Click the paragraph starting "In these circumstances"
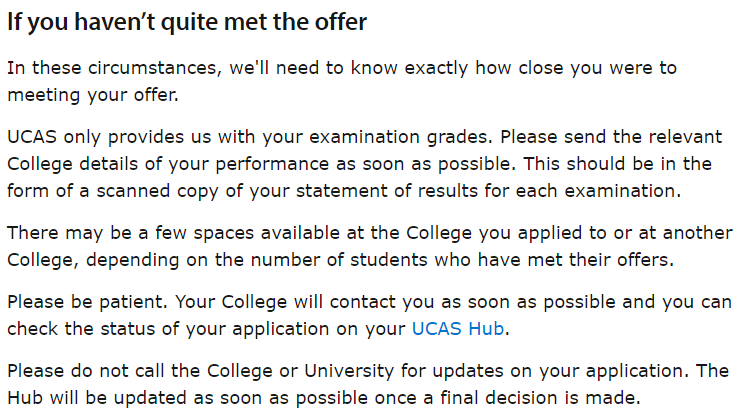 [x=342, y=81]
